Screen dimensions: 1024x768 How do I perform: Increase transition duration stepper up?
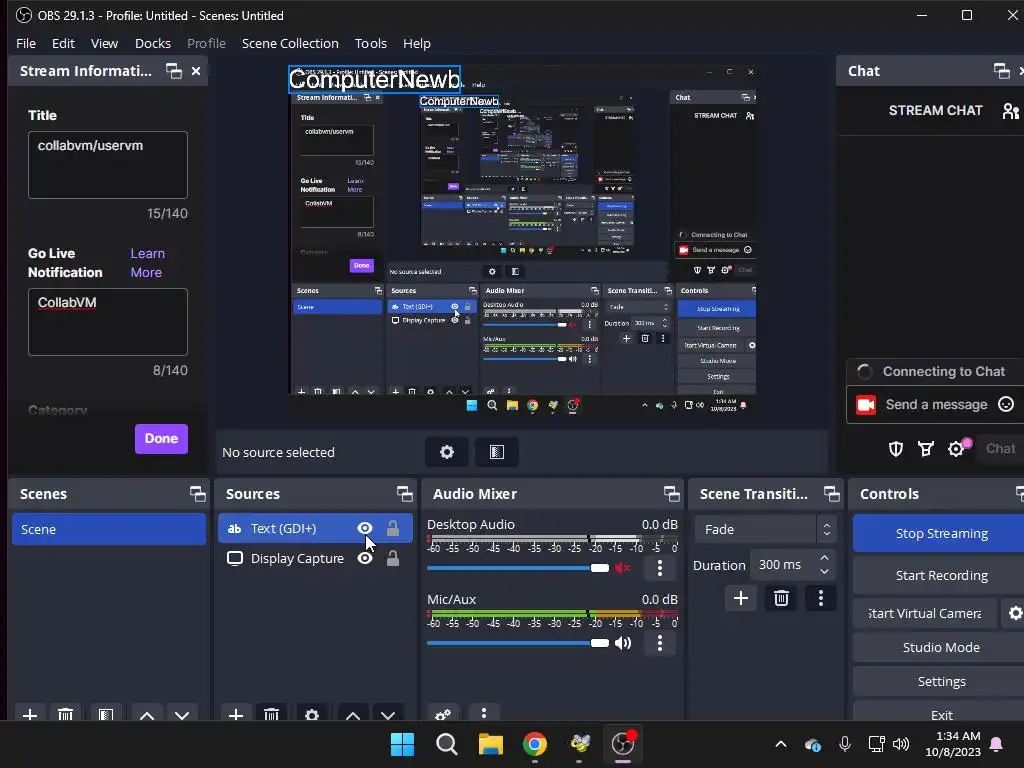[x=825, y=558]
